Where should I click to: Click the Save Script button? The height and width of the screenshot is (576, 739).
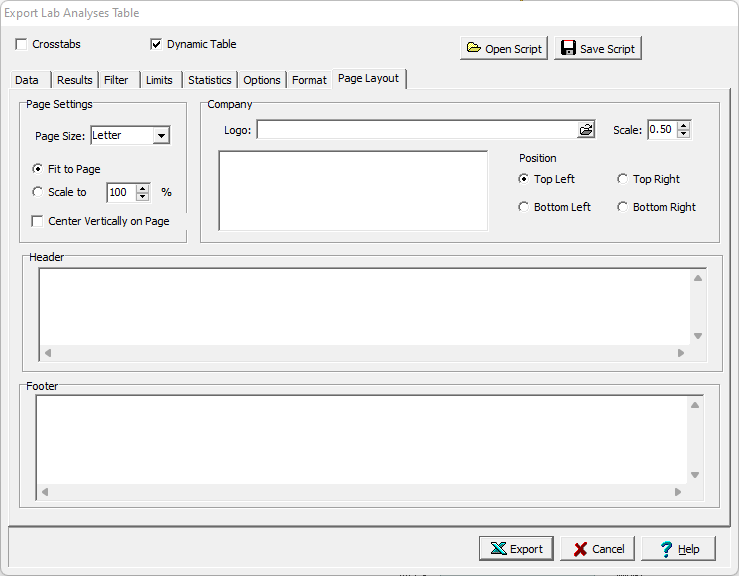[x=597, y=48]
